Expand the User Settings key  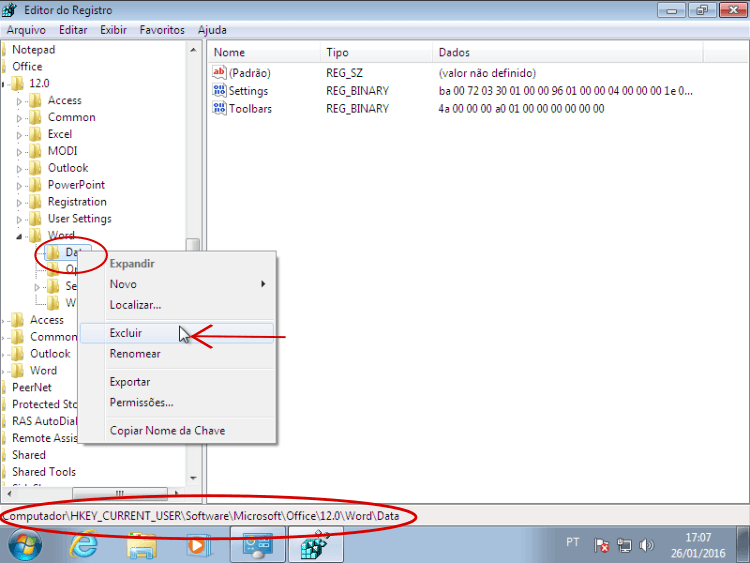[19, 220]
